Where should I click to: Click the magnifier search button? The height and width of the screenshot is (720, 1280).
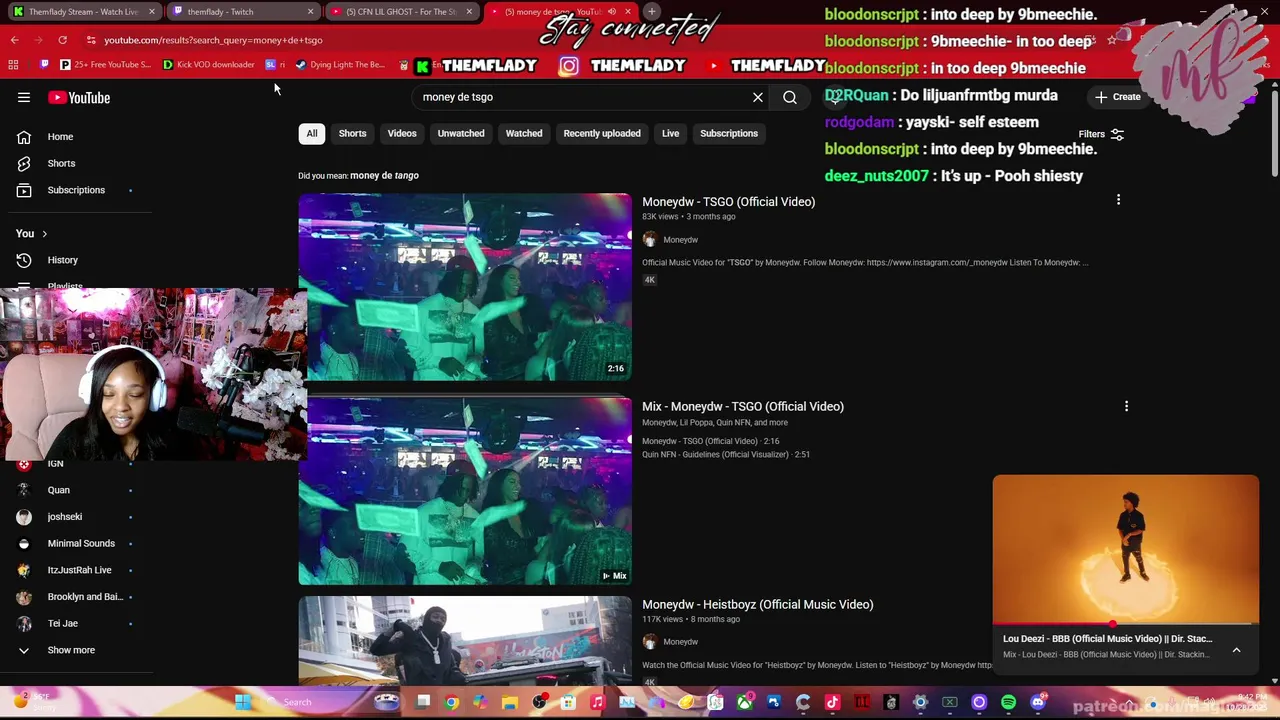pos(790,97)
